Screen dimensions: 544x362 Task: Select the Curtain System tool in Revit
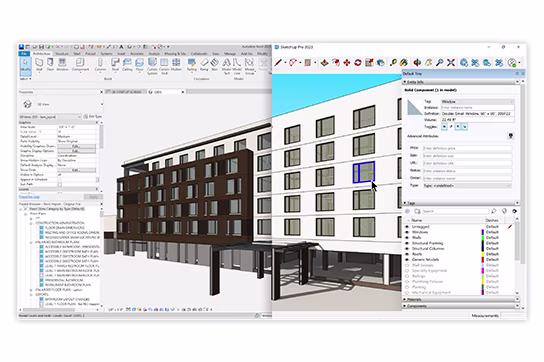(152, 66)
